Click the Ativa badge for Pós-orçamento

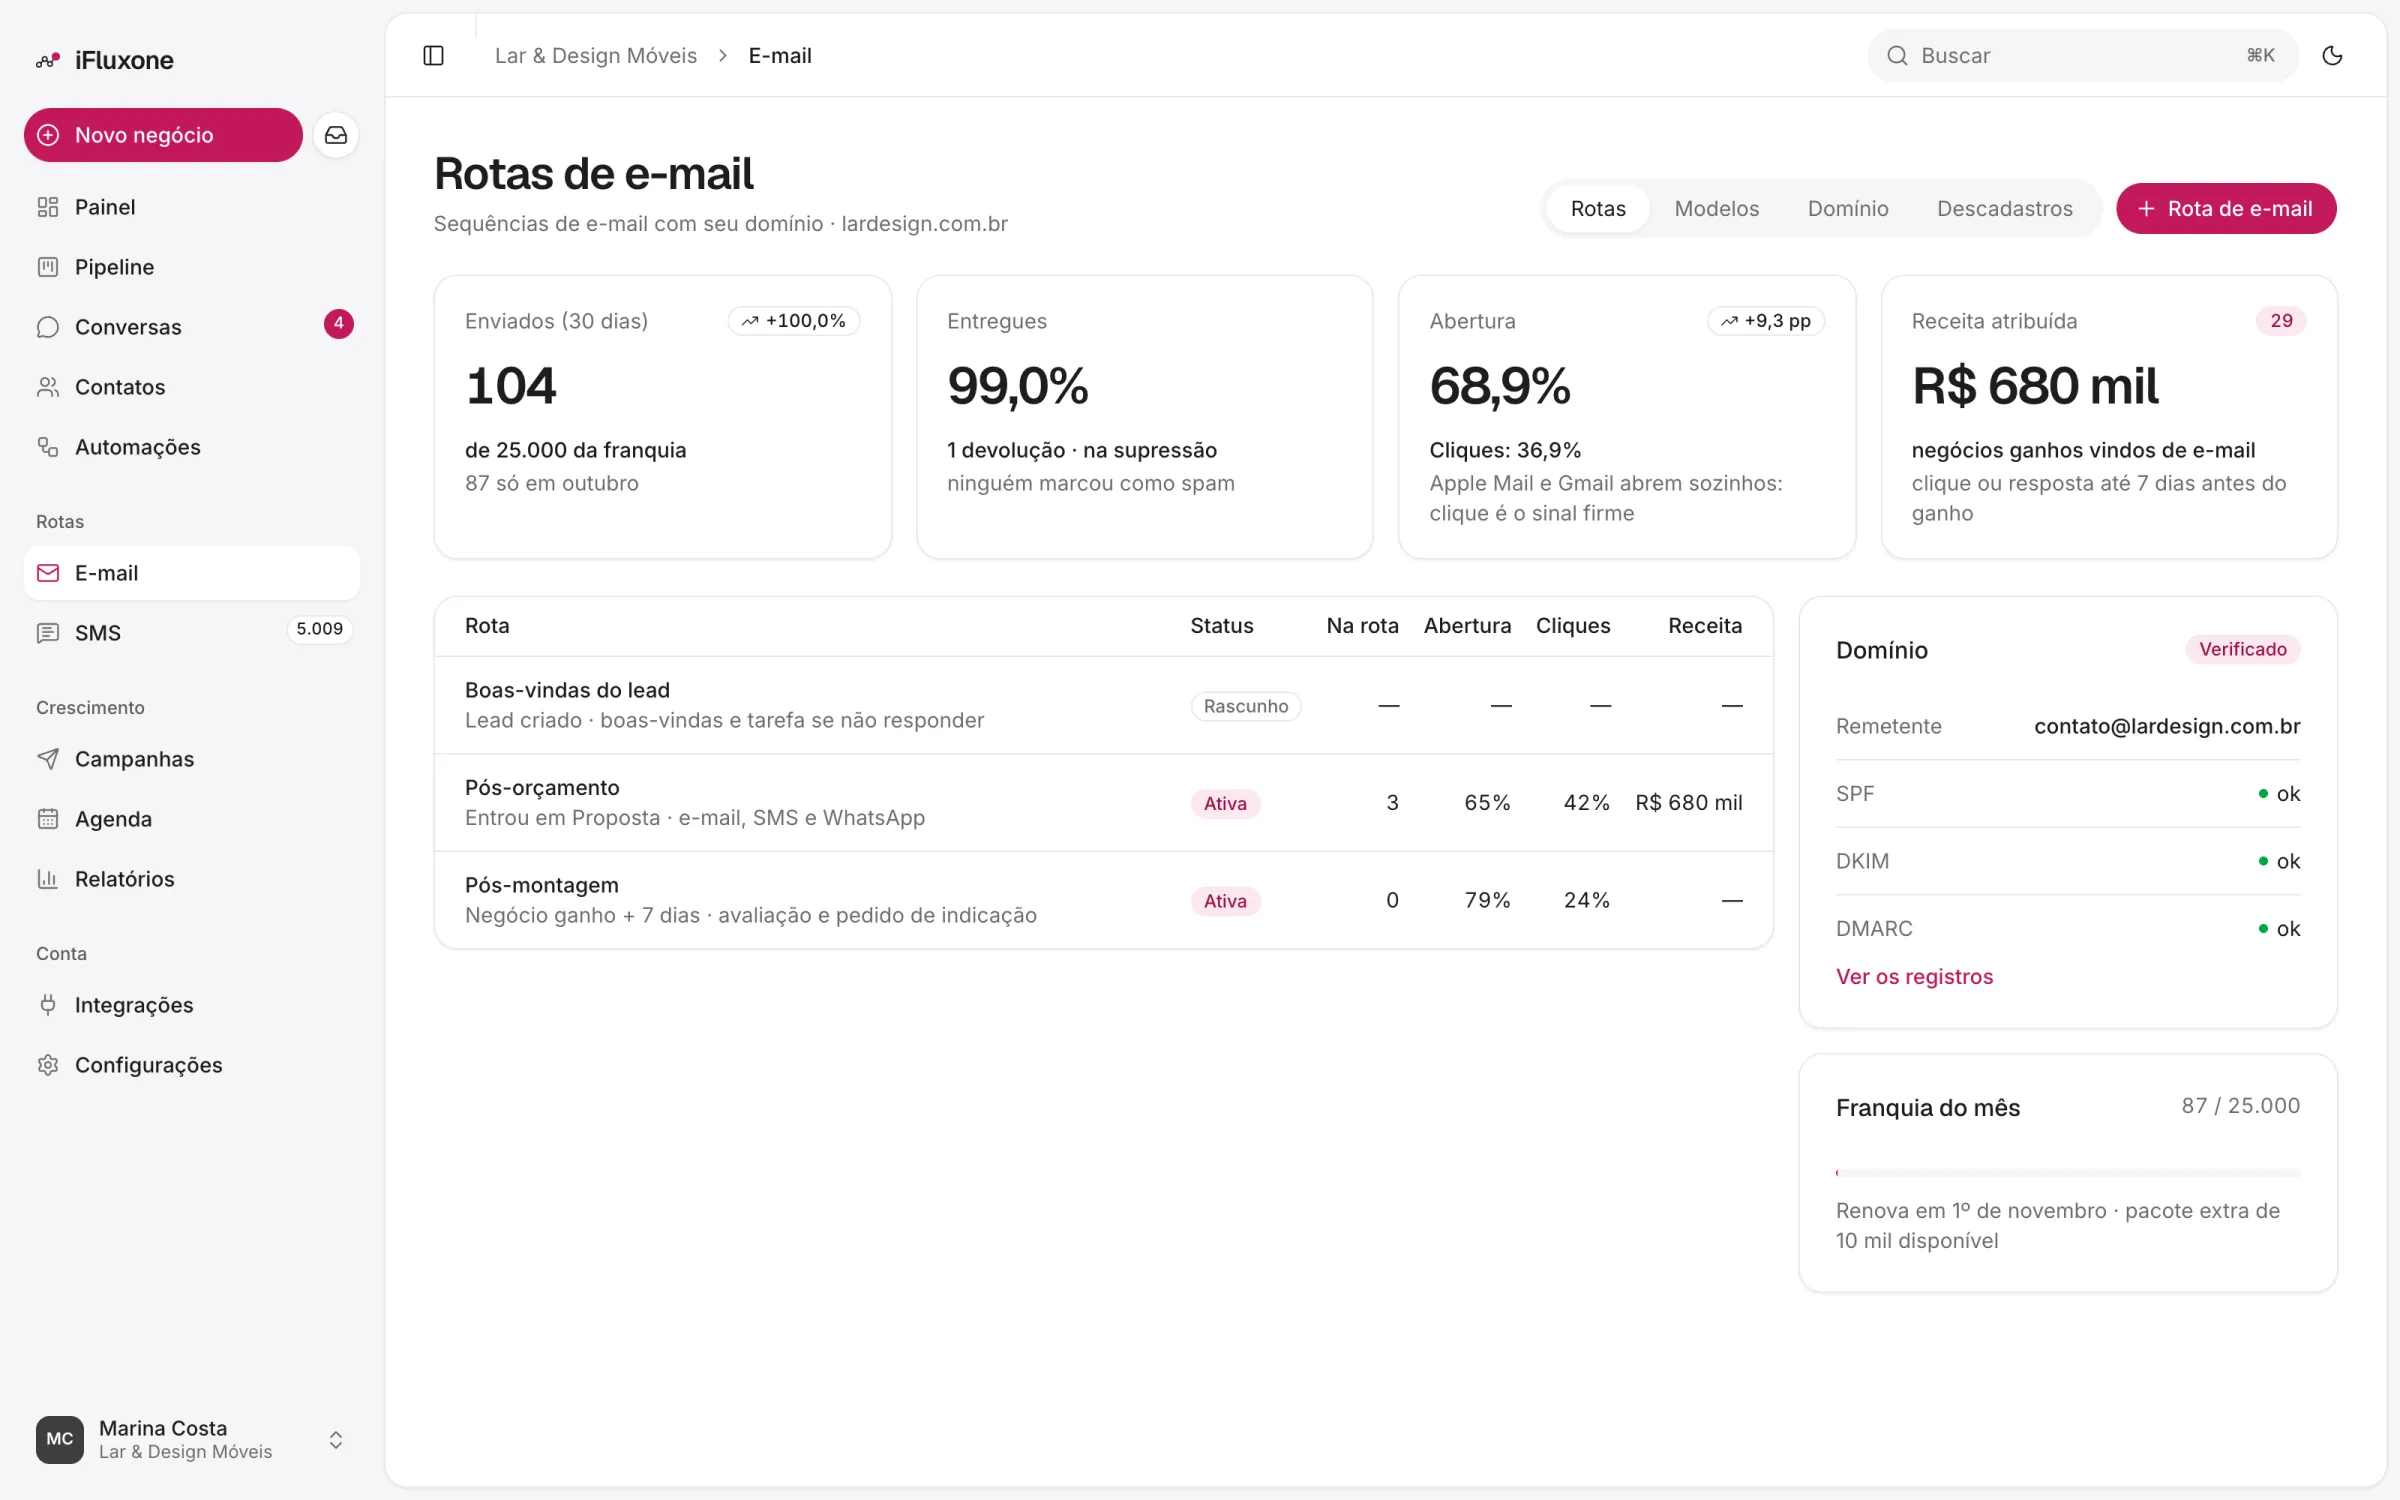[x=1225, y=803]
